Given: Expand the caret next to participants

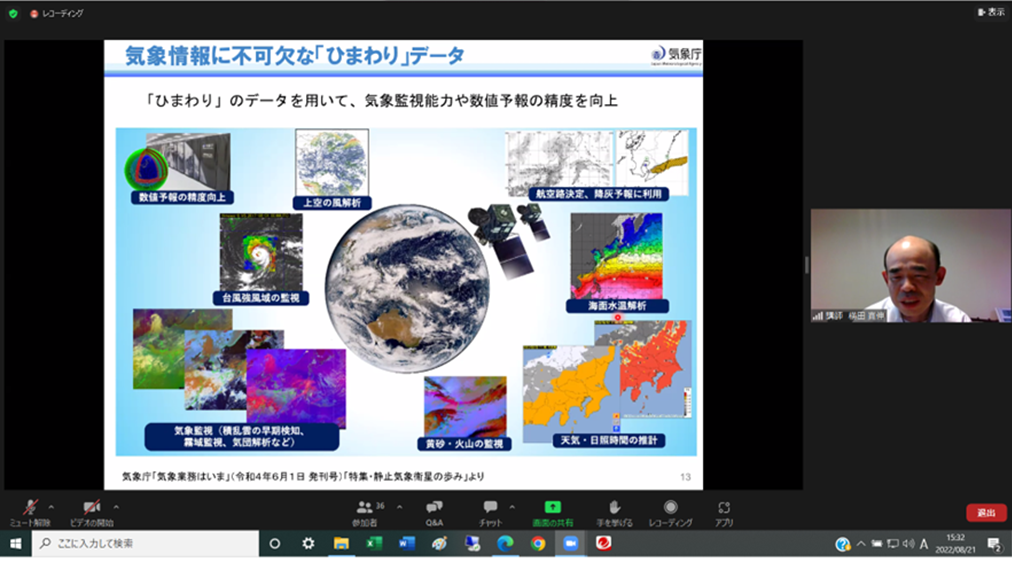Looking at the screenshot, I should (x=399, y=506).
